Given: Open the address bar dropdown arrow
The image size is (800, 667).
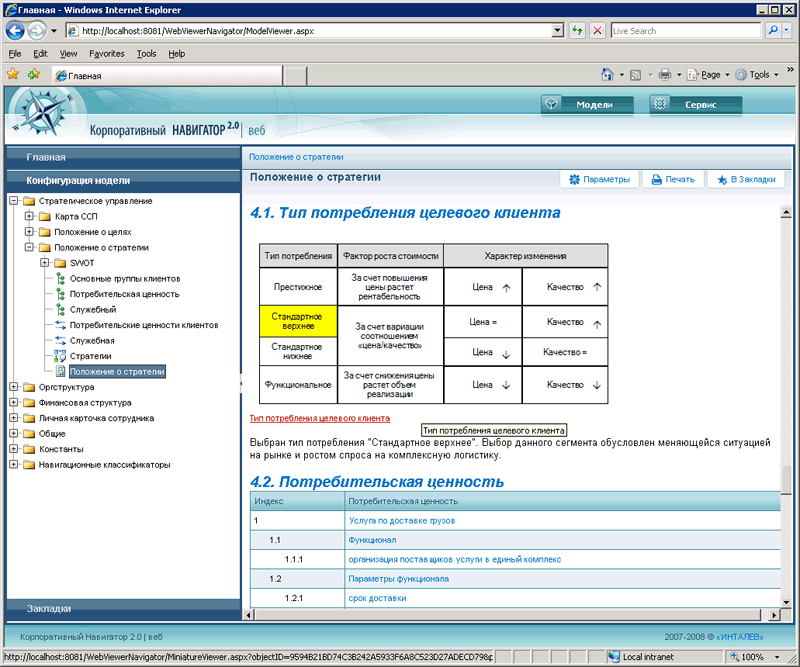Looking at the screenshot, I should 558,31.
